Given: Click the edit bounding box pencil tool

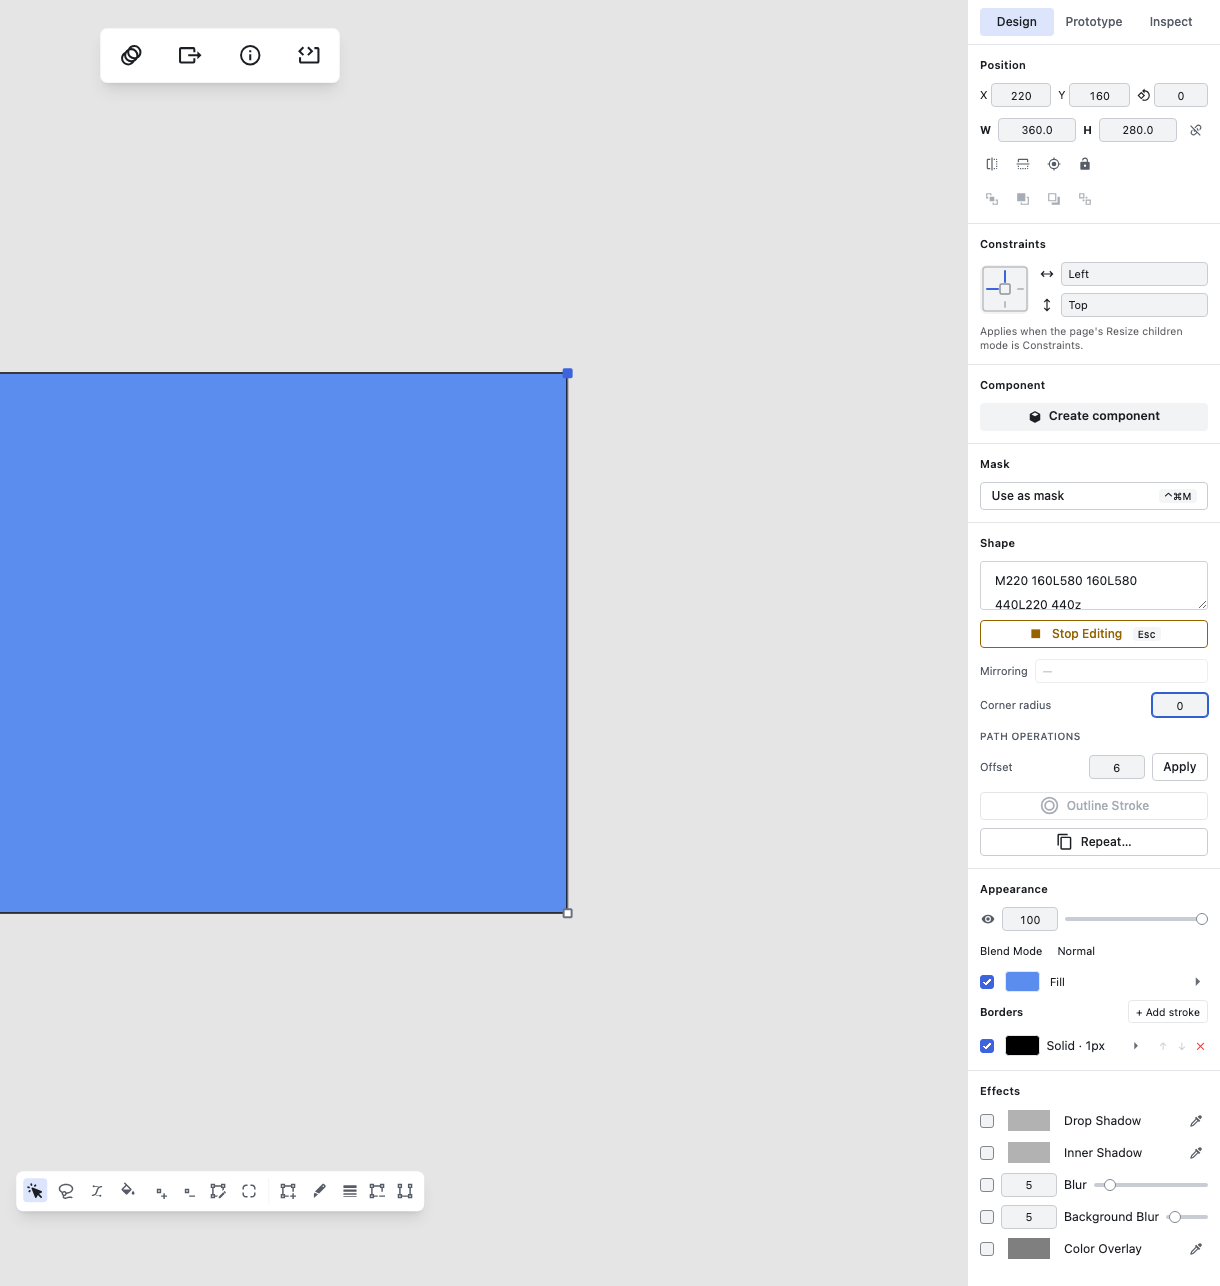Looking at the screenshot, I should [218, 1191].
